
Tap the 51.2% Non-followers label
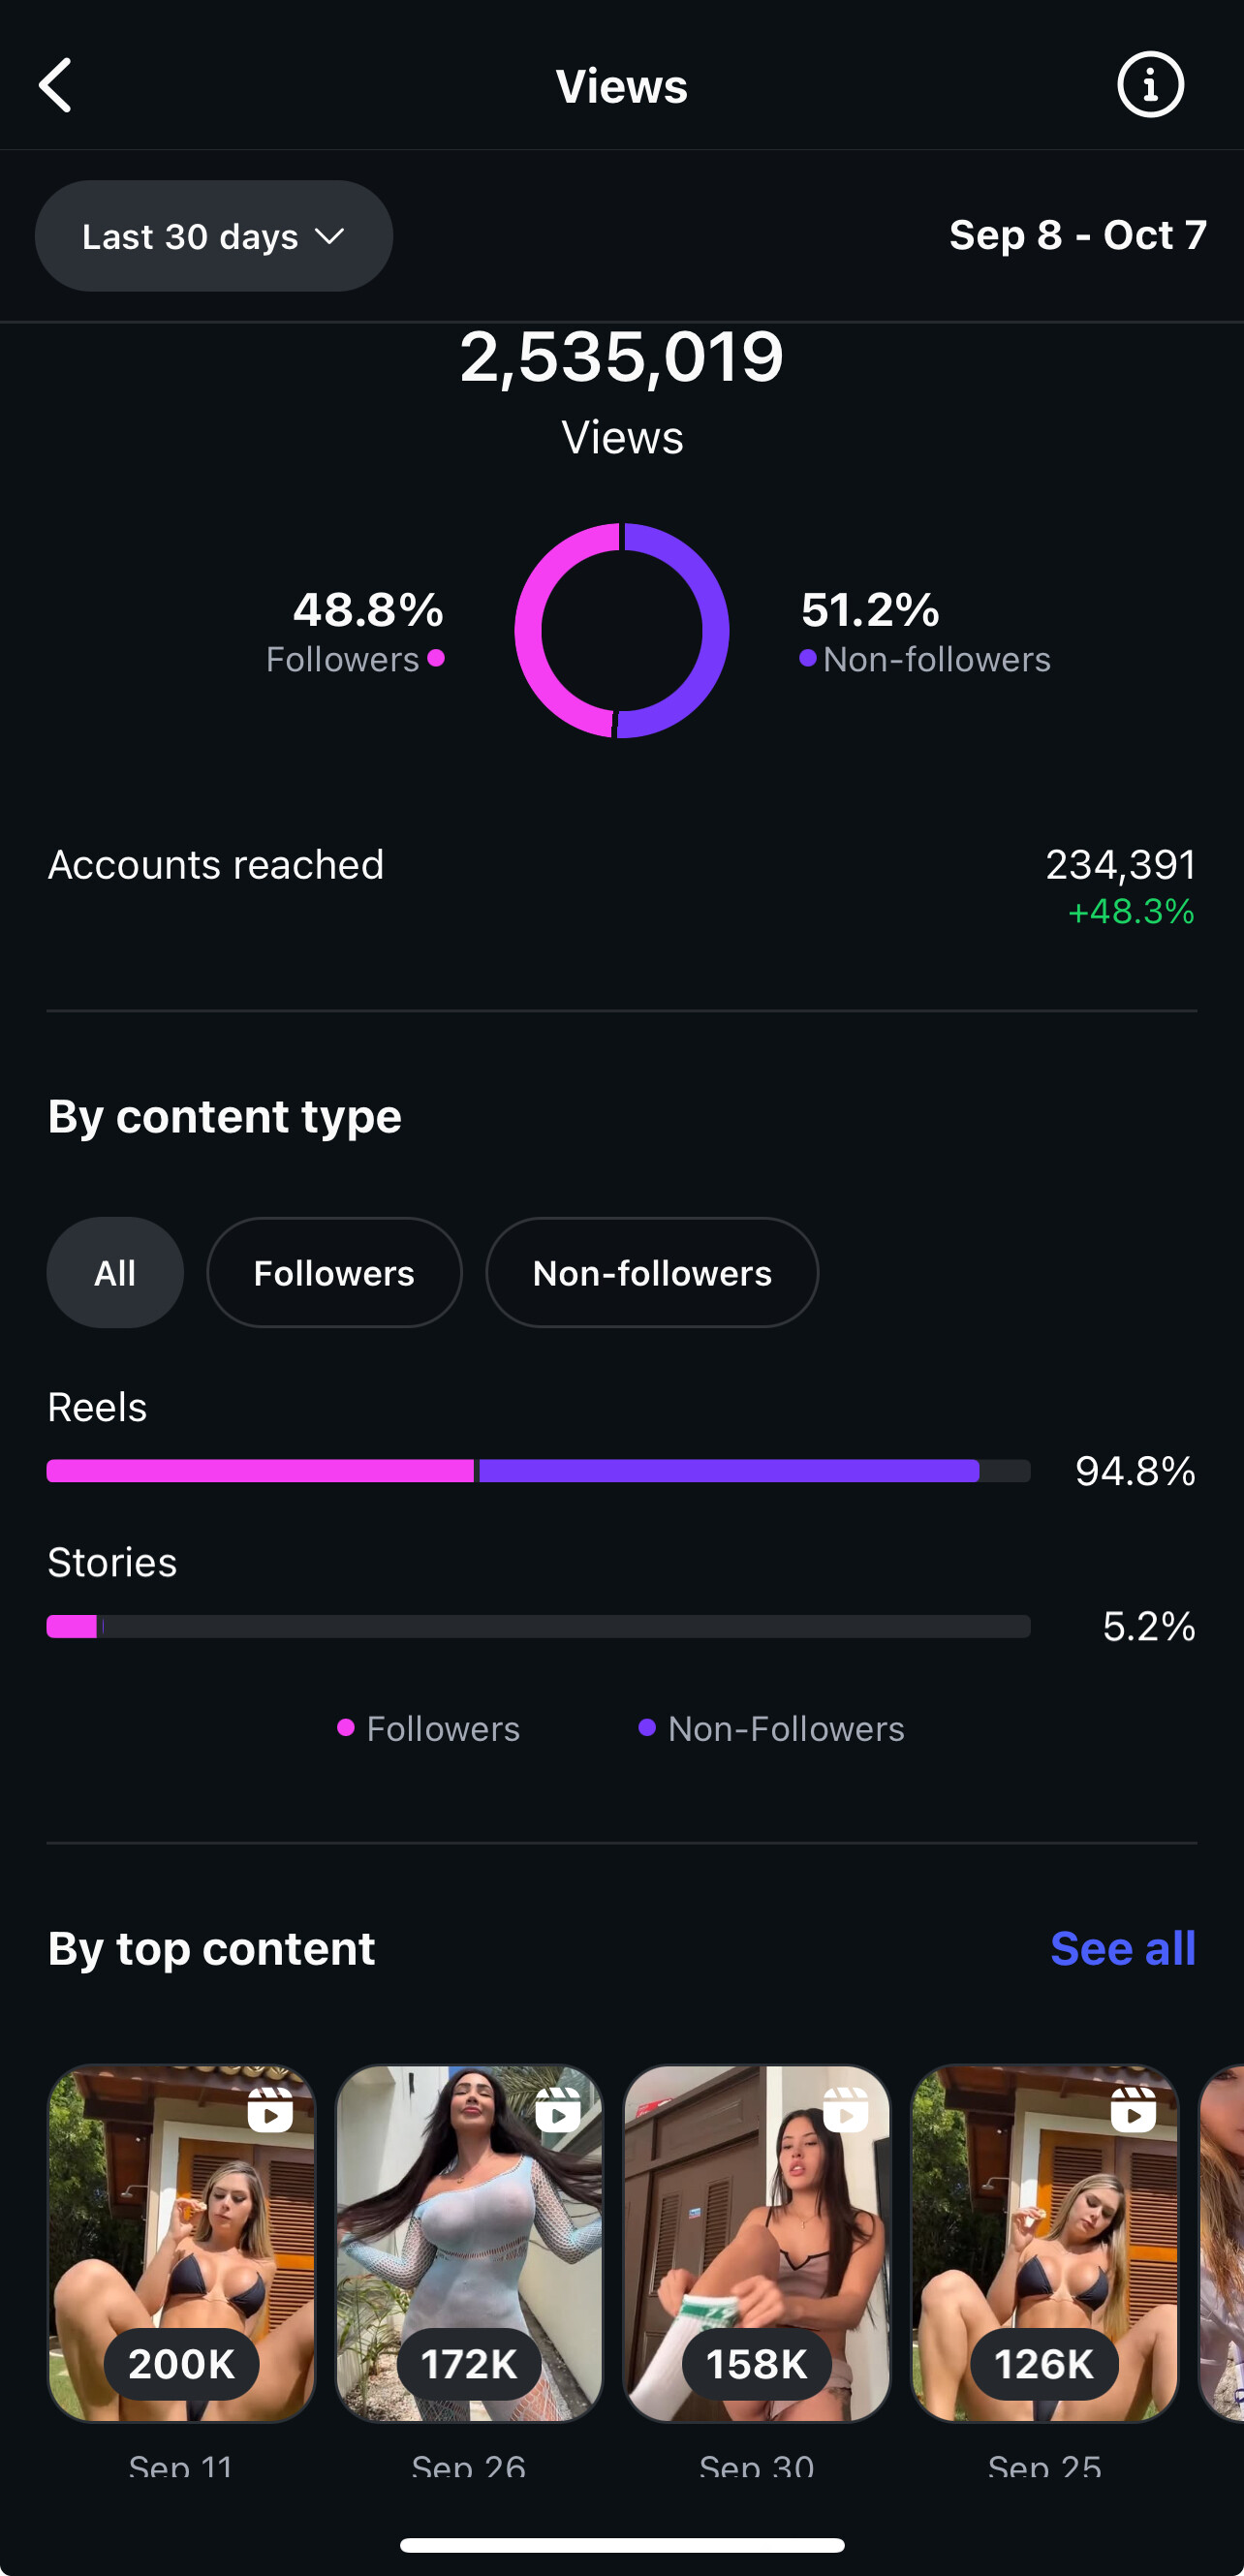[924, 632]
